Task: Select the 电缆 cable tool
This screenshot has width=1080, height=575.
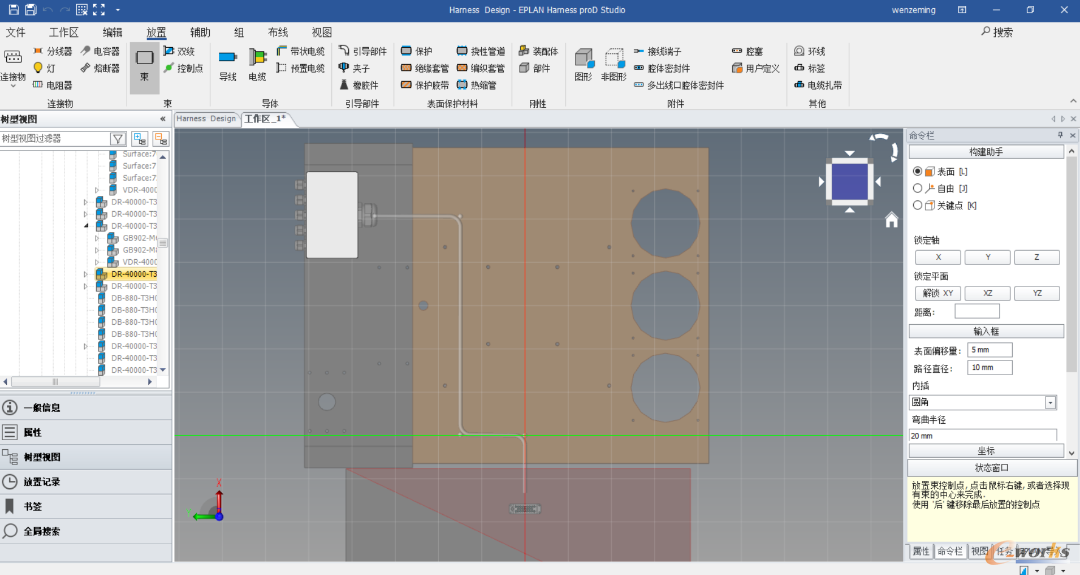Action: click(x=257, y=66)
